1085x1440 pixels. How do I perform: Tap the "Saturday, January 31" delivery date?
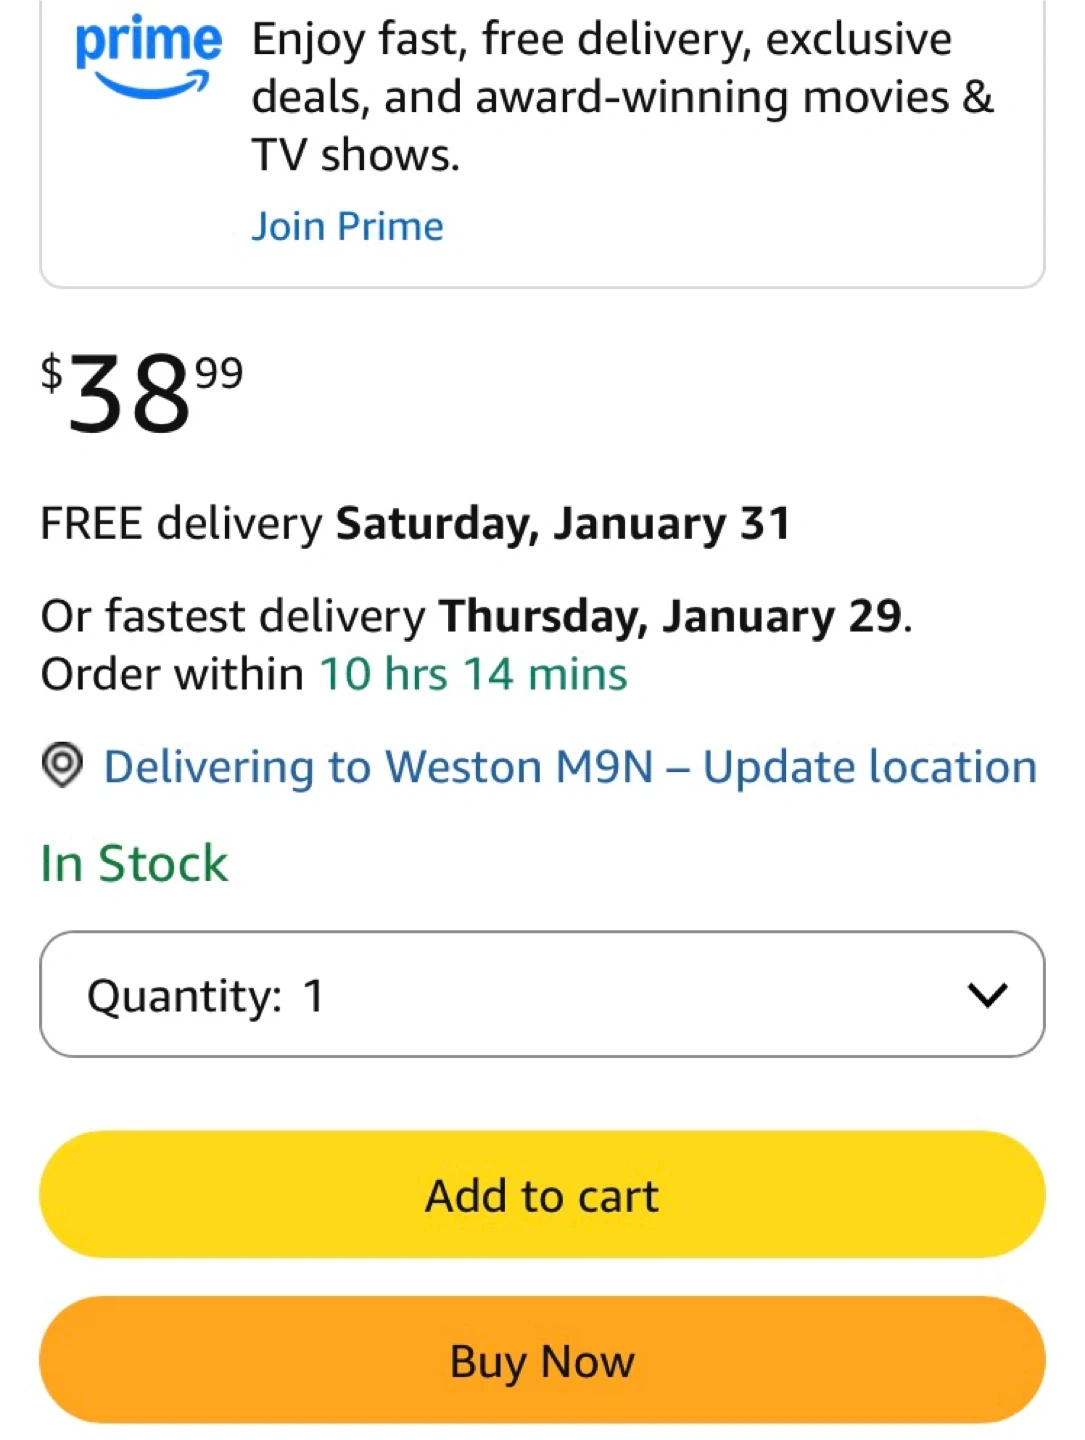click(x=563, y=523)
